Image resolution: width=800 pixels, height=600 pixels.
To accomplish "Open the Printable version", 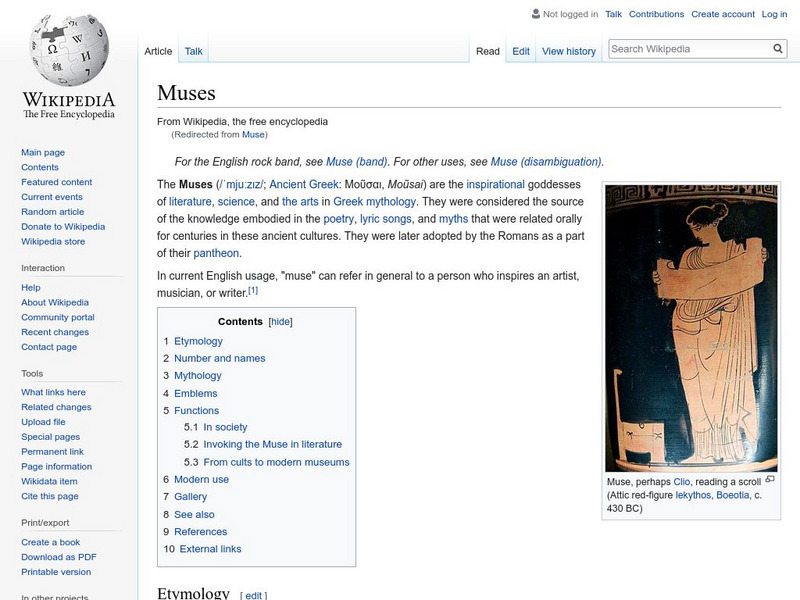I will point(56,571).
